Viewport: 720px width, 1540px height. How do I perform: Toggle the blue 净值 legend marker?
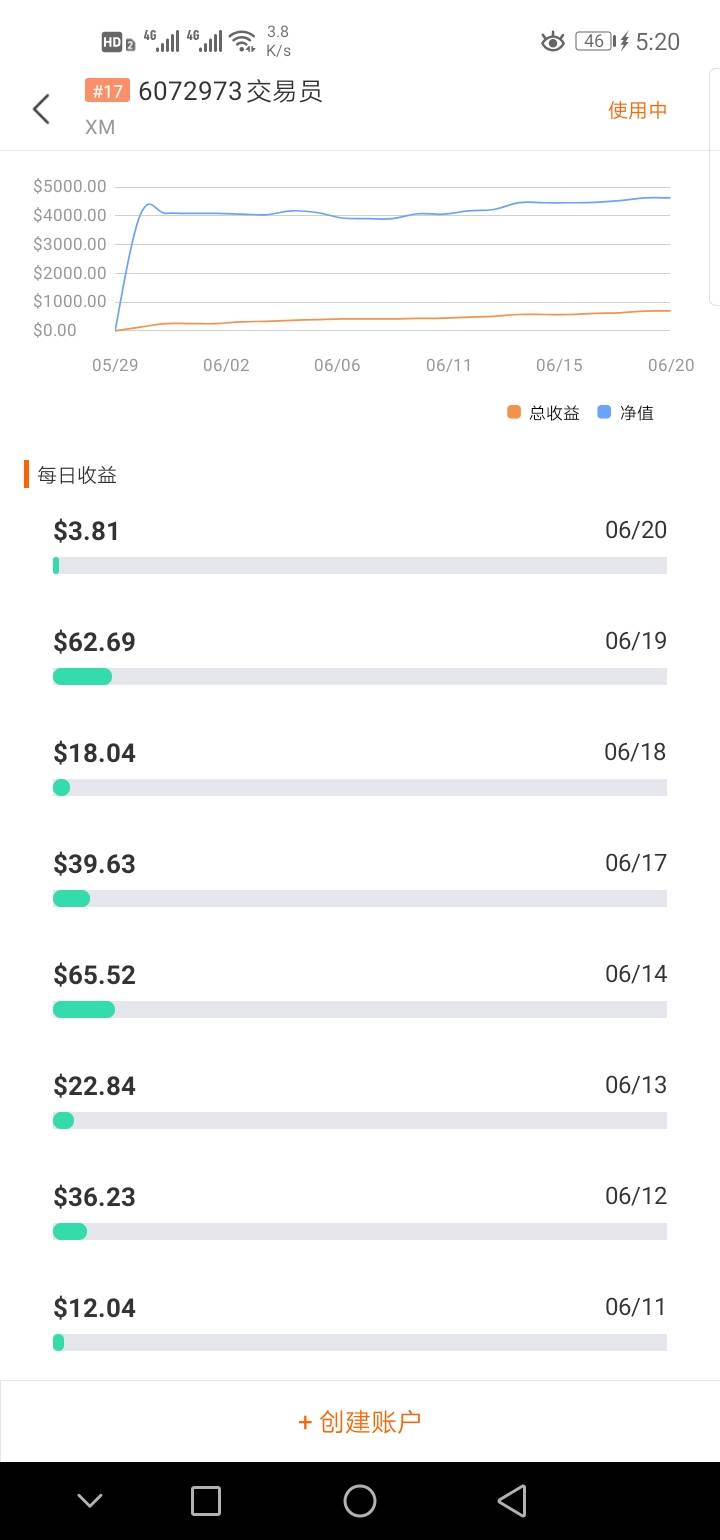coord(604,412)
